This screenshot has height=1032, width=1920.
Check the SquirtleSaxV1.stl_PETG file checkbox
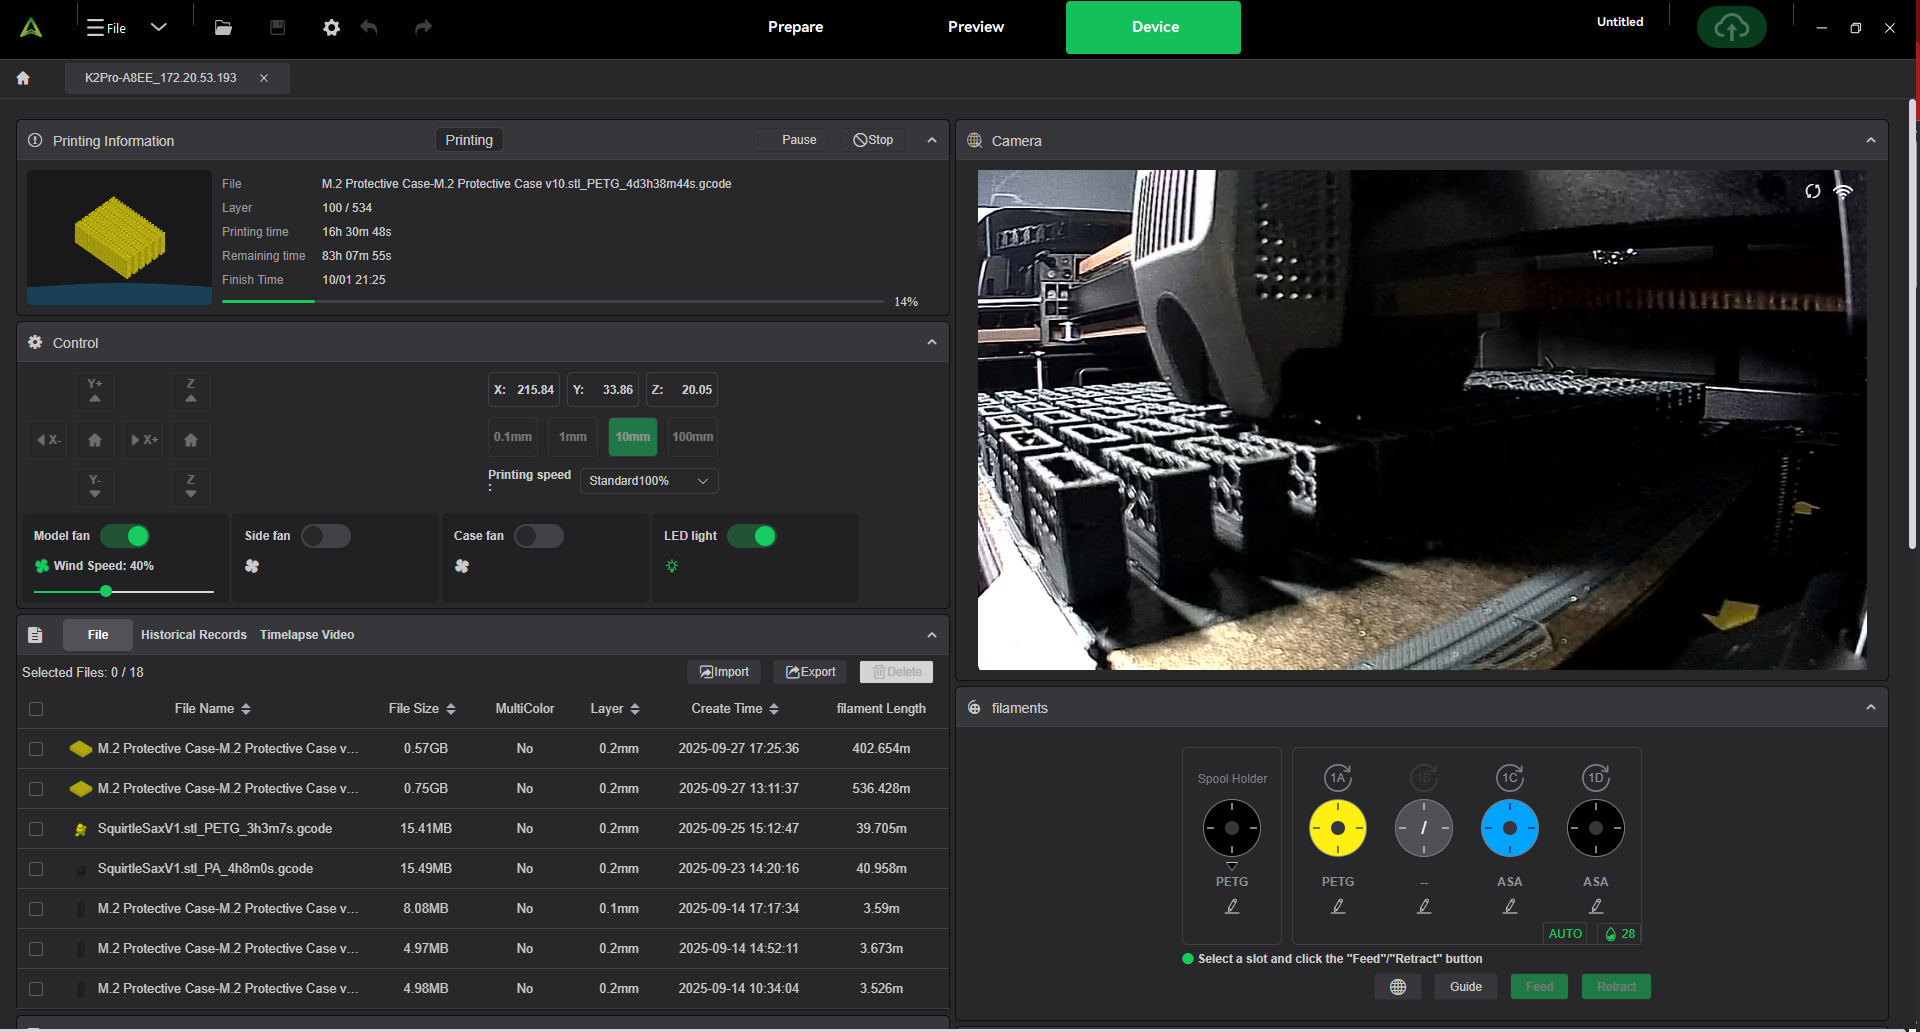pos(36,829)
